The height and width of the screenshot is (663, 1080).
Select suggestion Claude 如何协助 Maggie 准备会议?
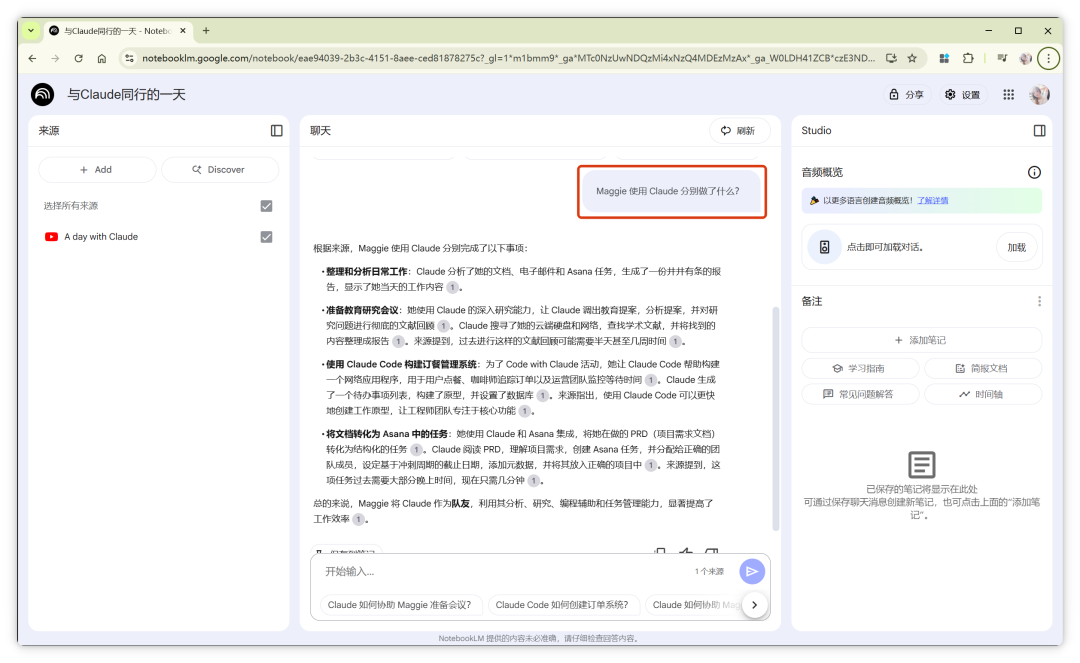[399, 605]
